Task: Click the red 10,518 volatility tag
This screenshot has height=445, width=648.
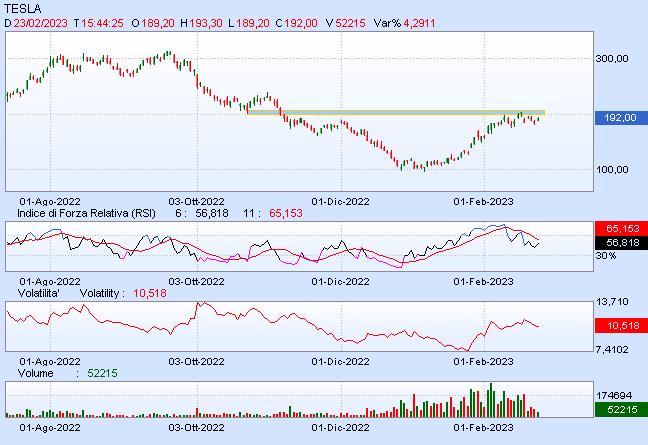Action: pyautogui.click(x=621, y=326)
